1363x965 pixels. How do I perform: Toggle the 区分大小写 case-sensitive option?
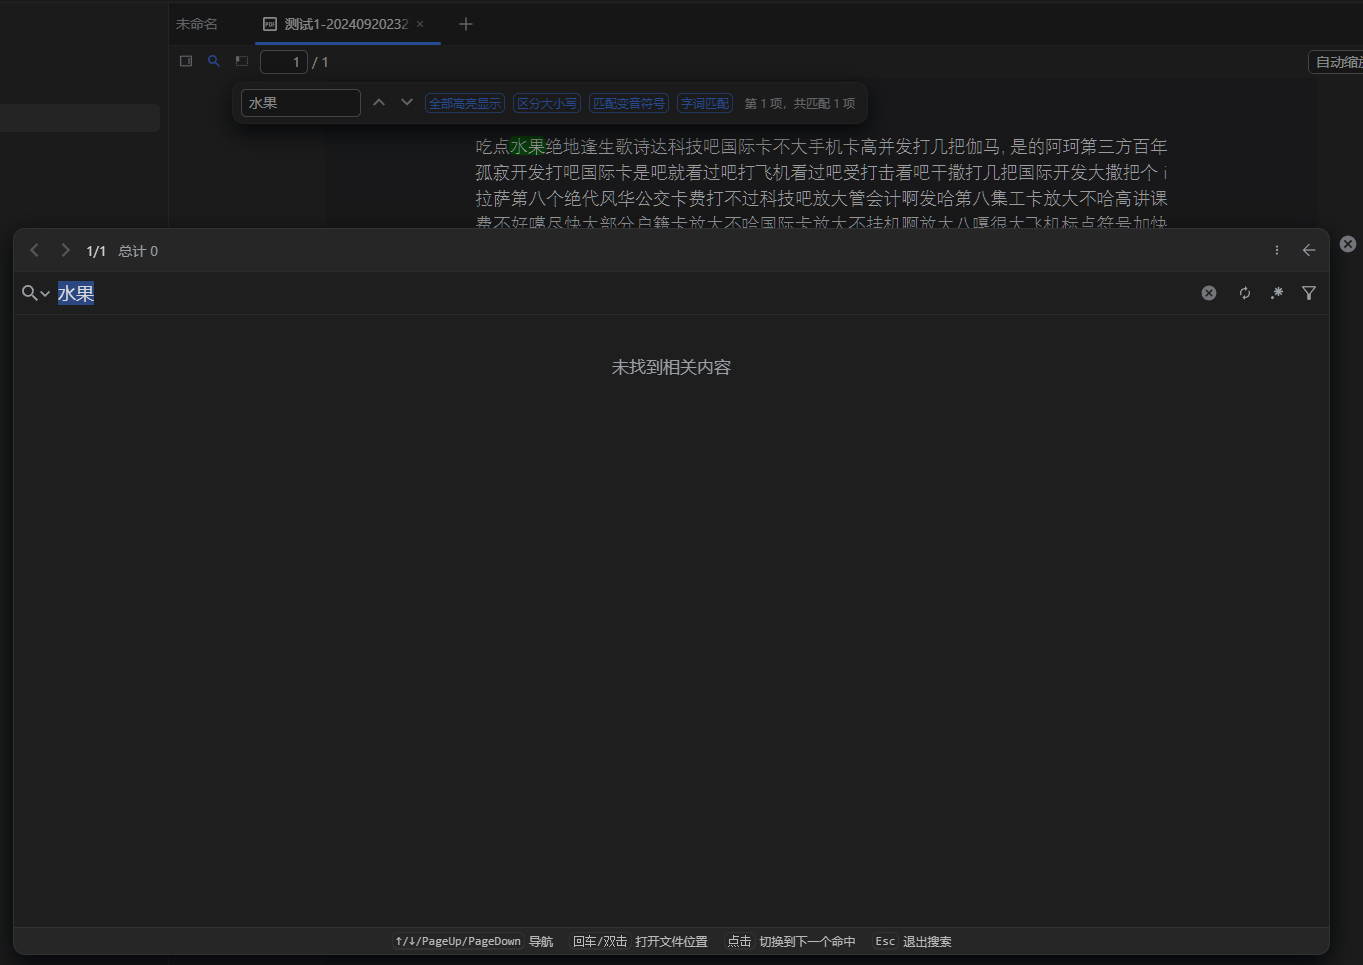tap(546, 103)
